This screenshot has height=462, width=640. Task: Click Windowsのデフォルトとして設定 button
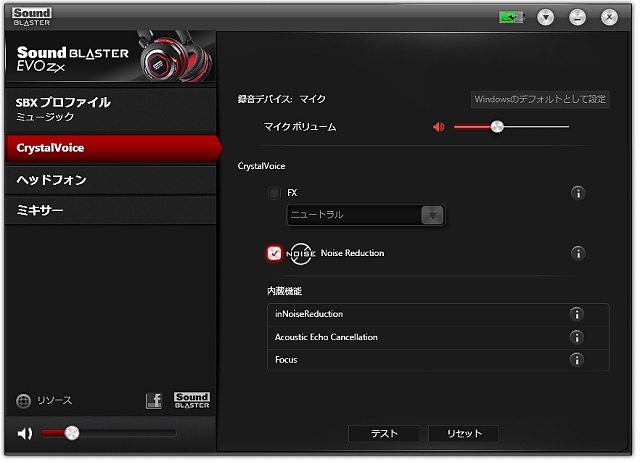[540, 99]
